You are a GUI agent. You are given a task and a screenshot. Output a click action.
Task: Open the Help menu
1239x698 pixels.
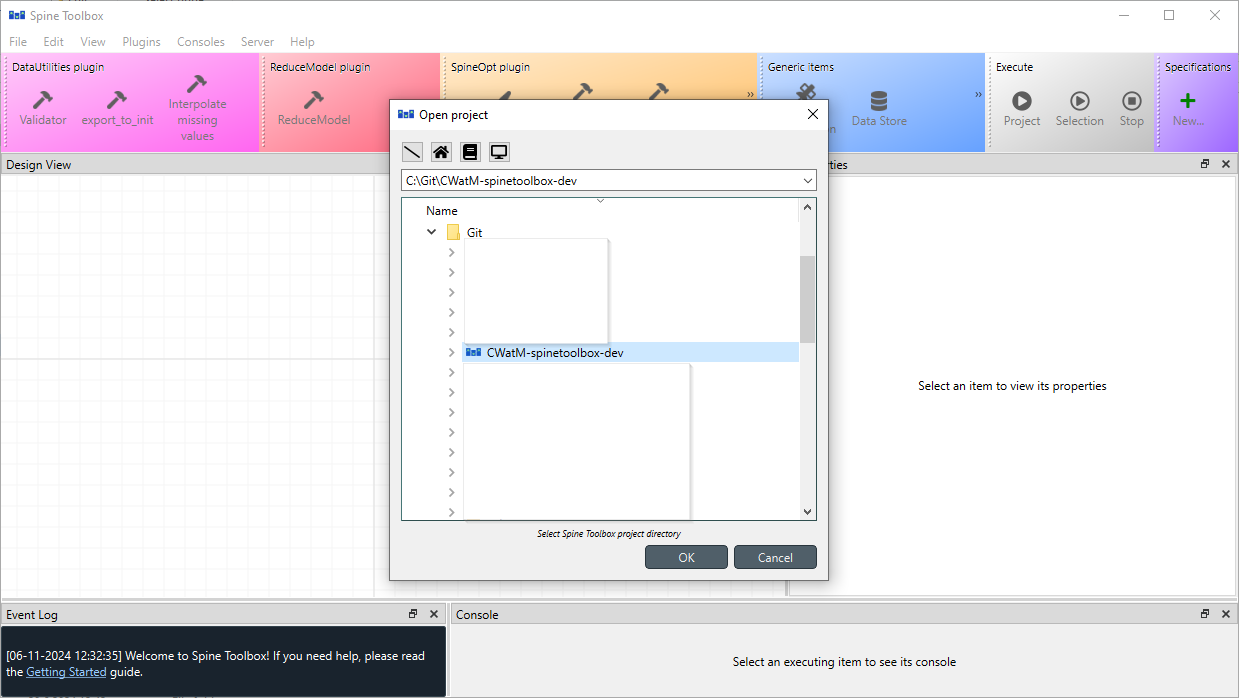click(302, 42)
